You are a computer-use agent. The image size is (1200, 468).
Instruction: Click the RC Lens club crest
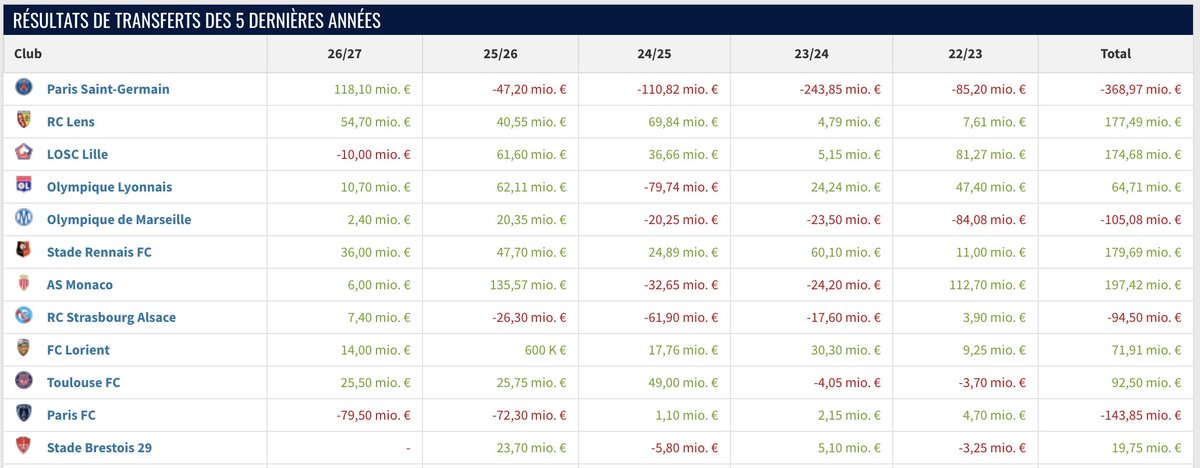pyautogui.click(x=24, y=121)
